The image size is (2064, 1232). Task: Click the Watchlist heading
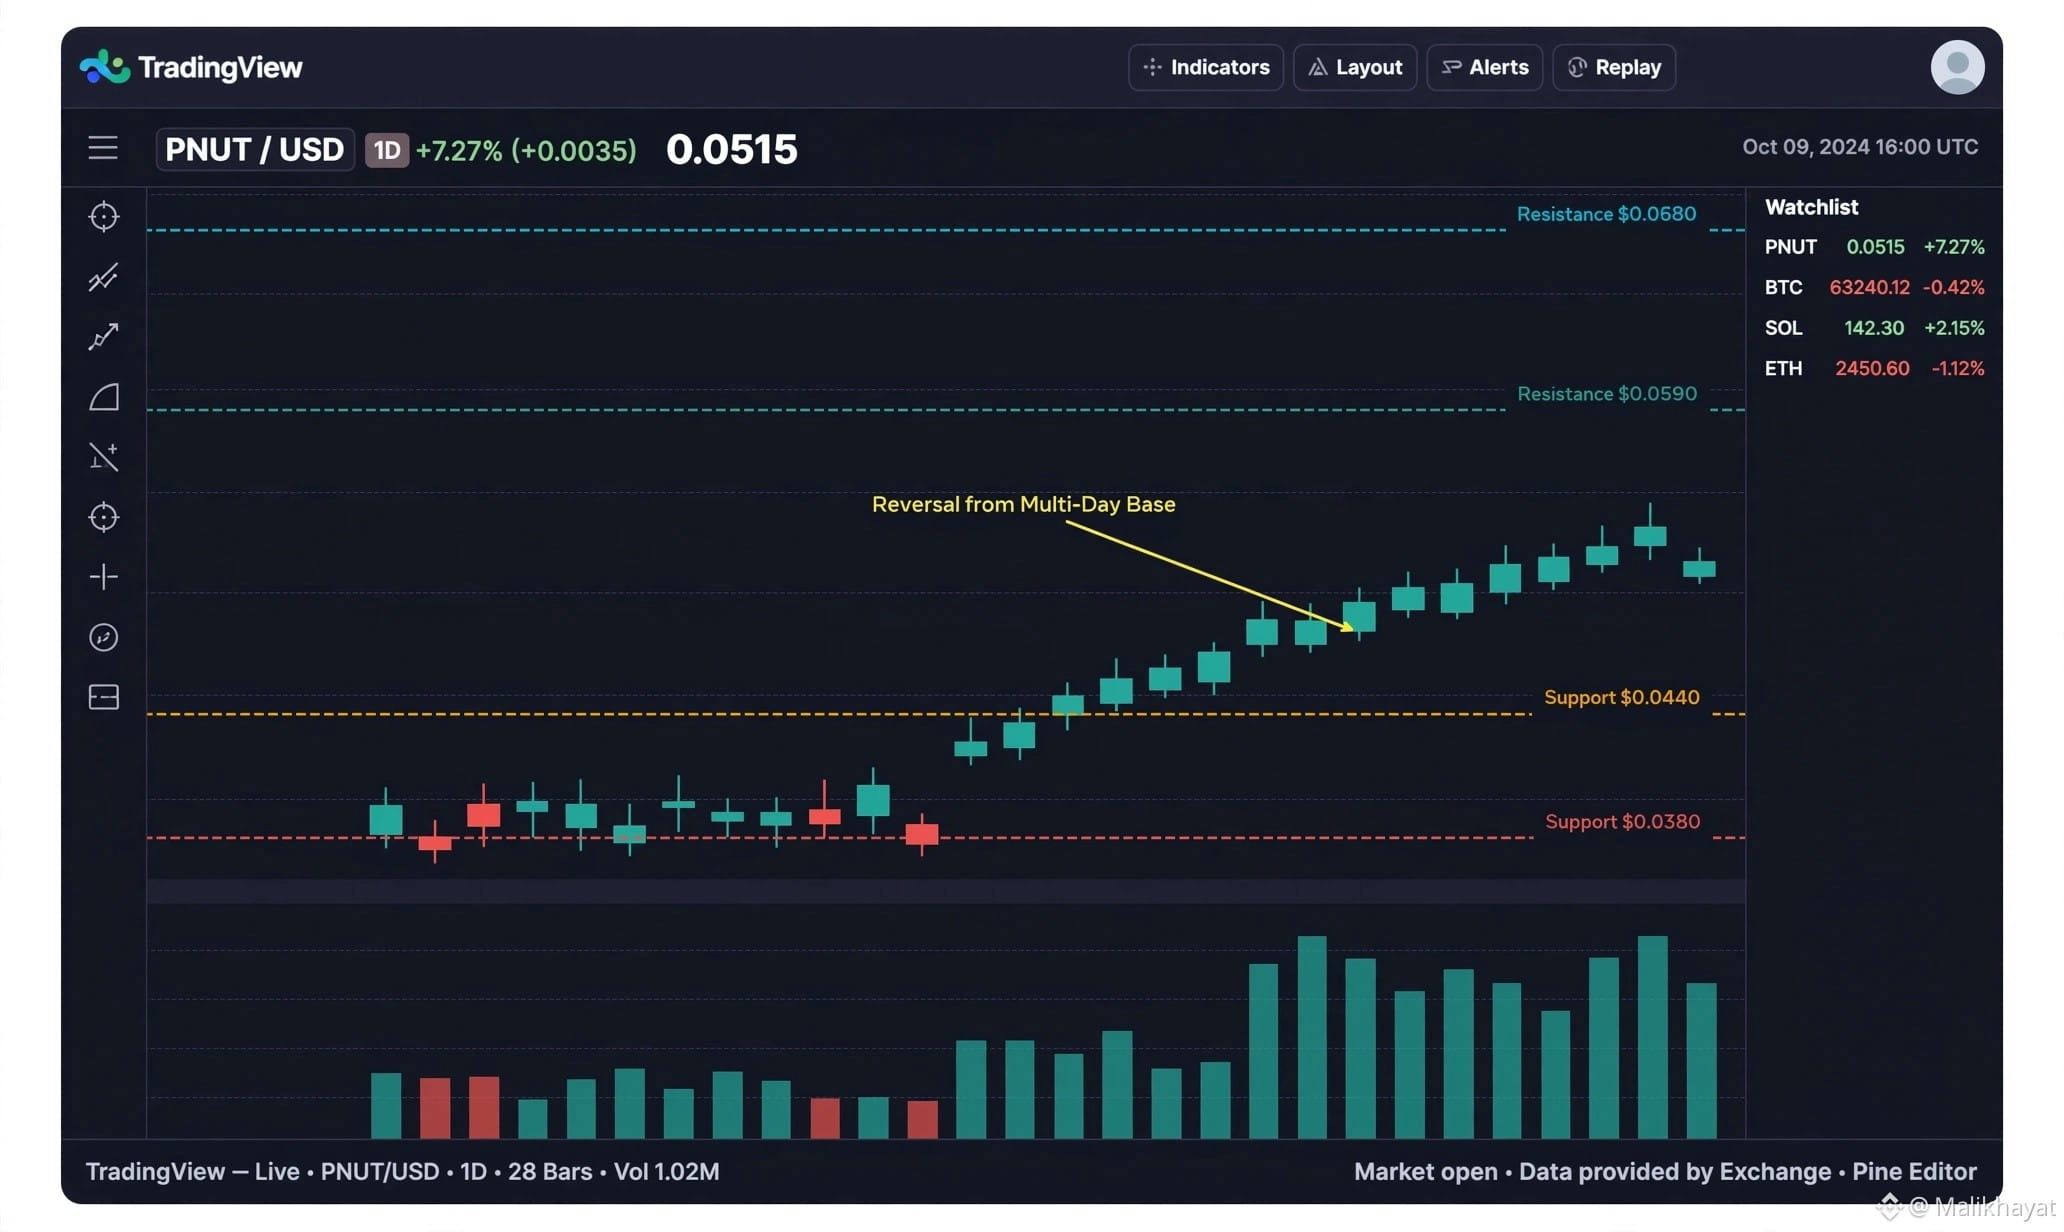click(1811, 207)
